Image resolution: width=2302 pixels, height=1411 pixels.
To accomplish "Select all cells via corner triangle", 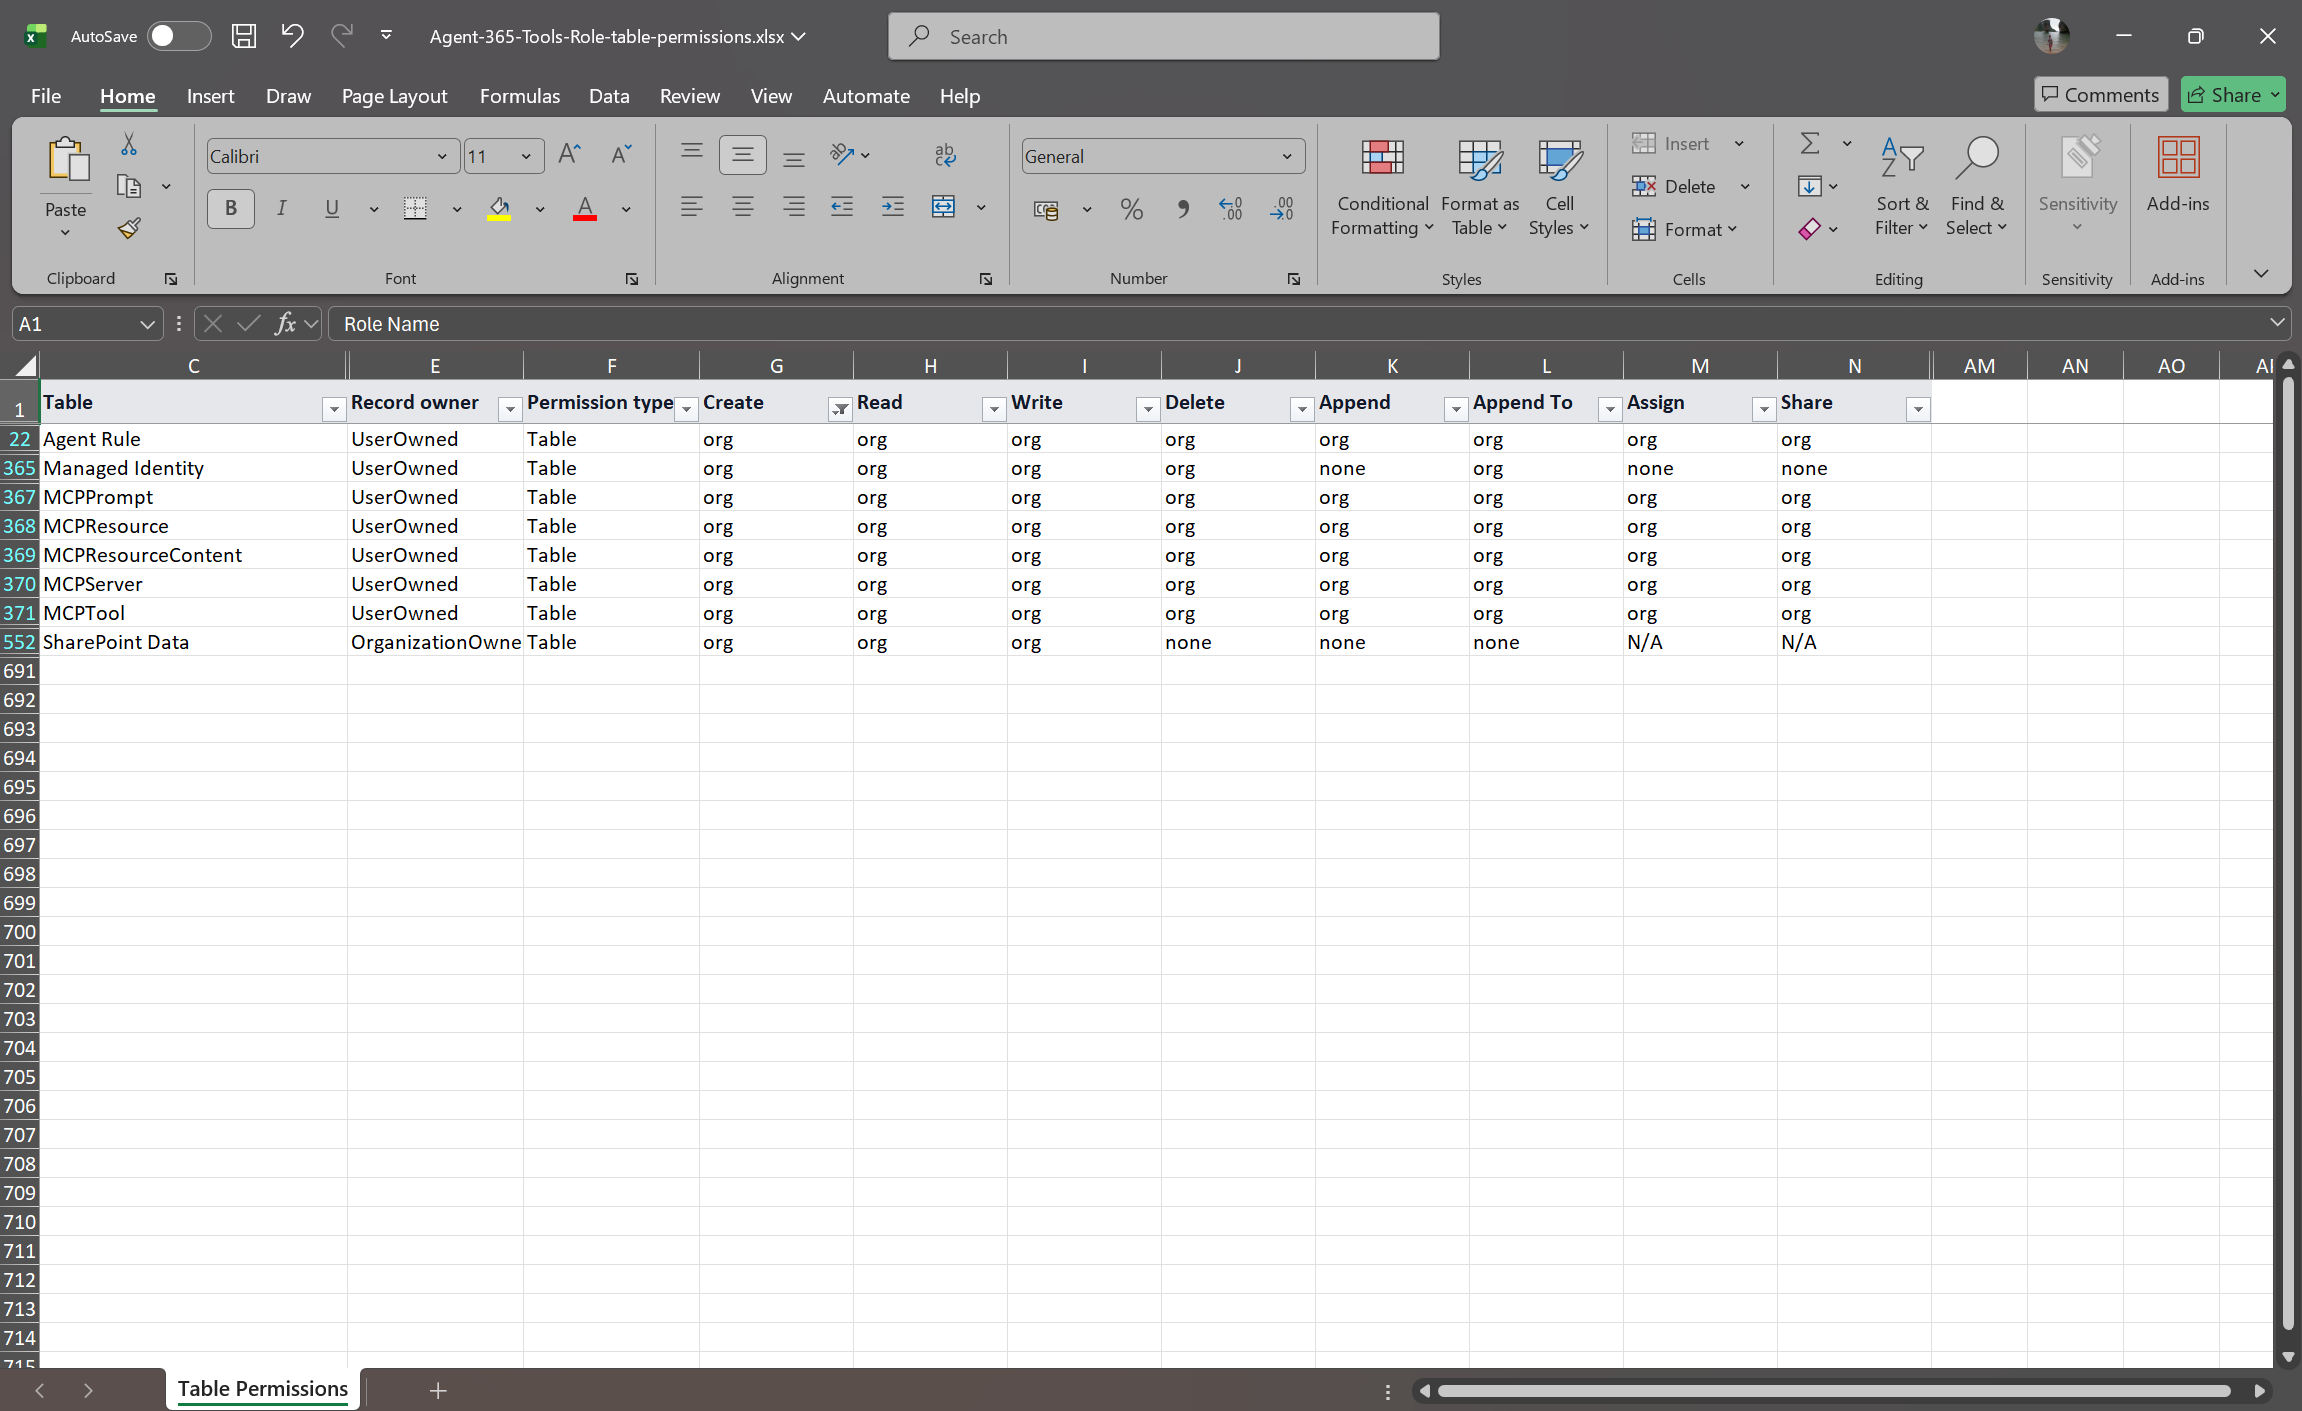I will click(26, 366).
